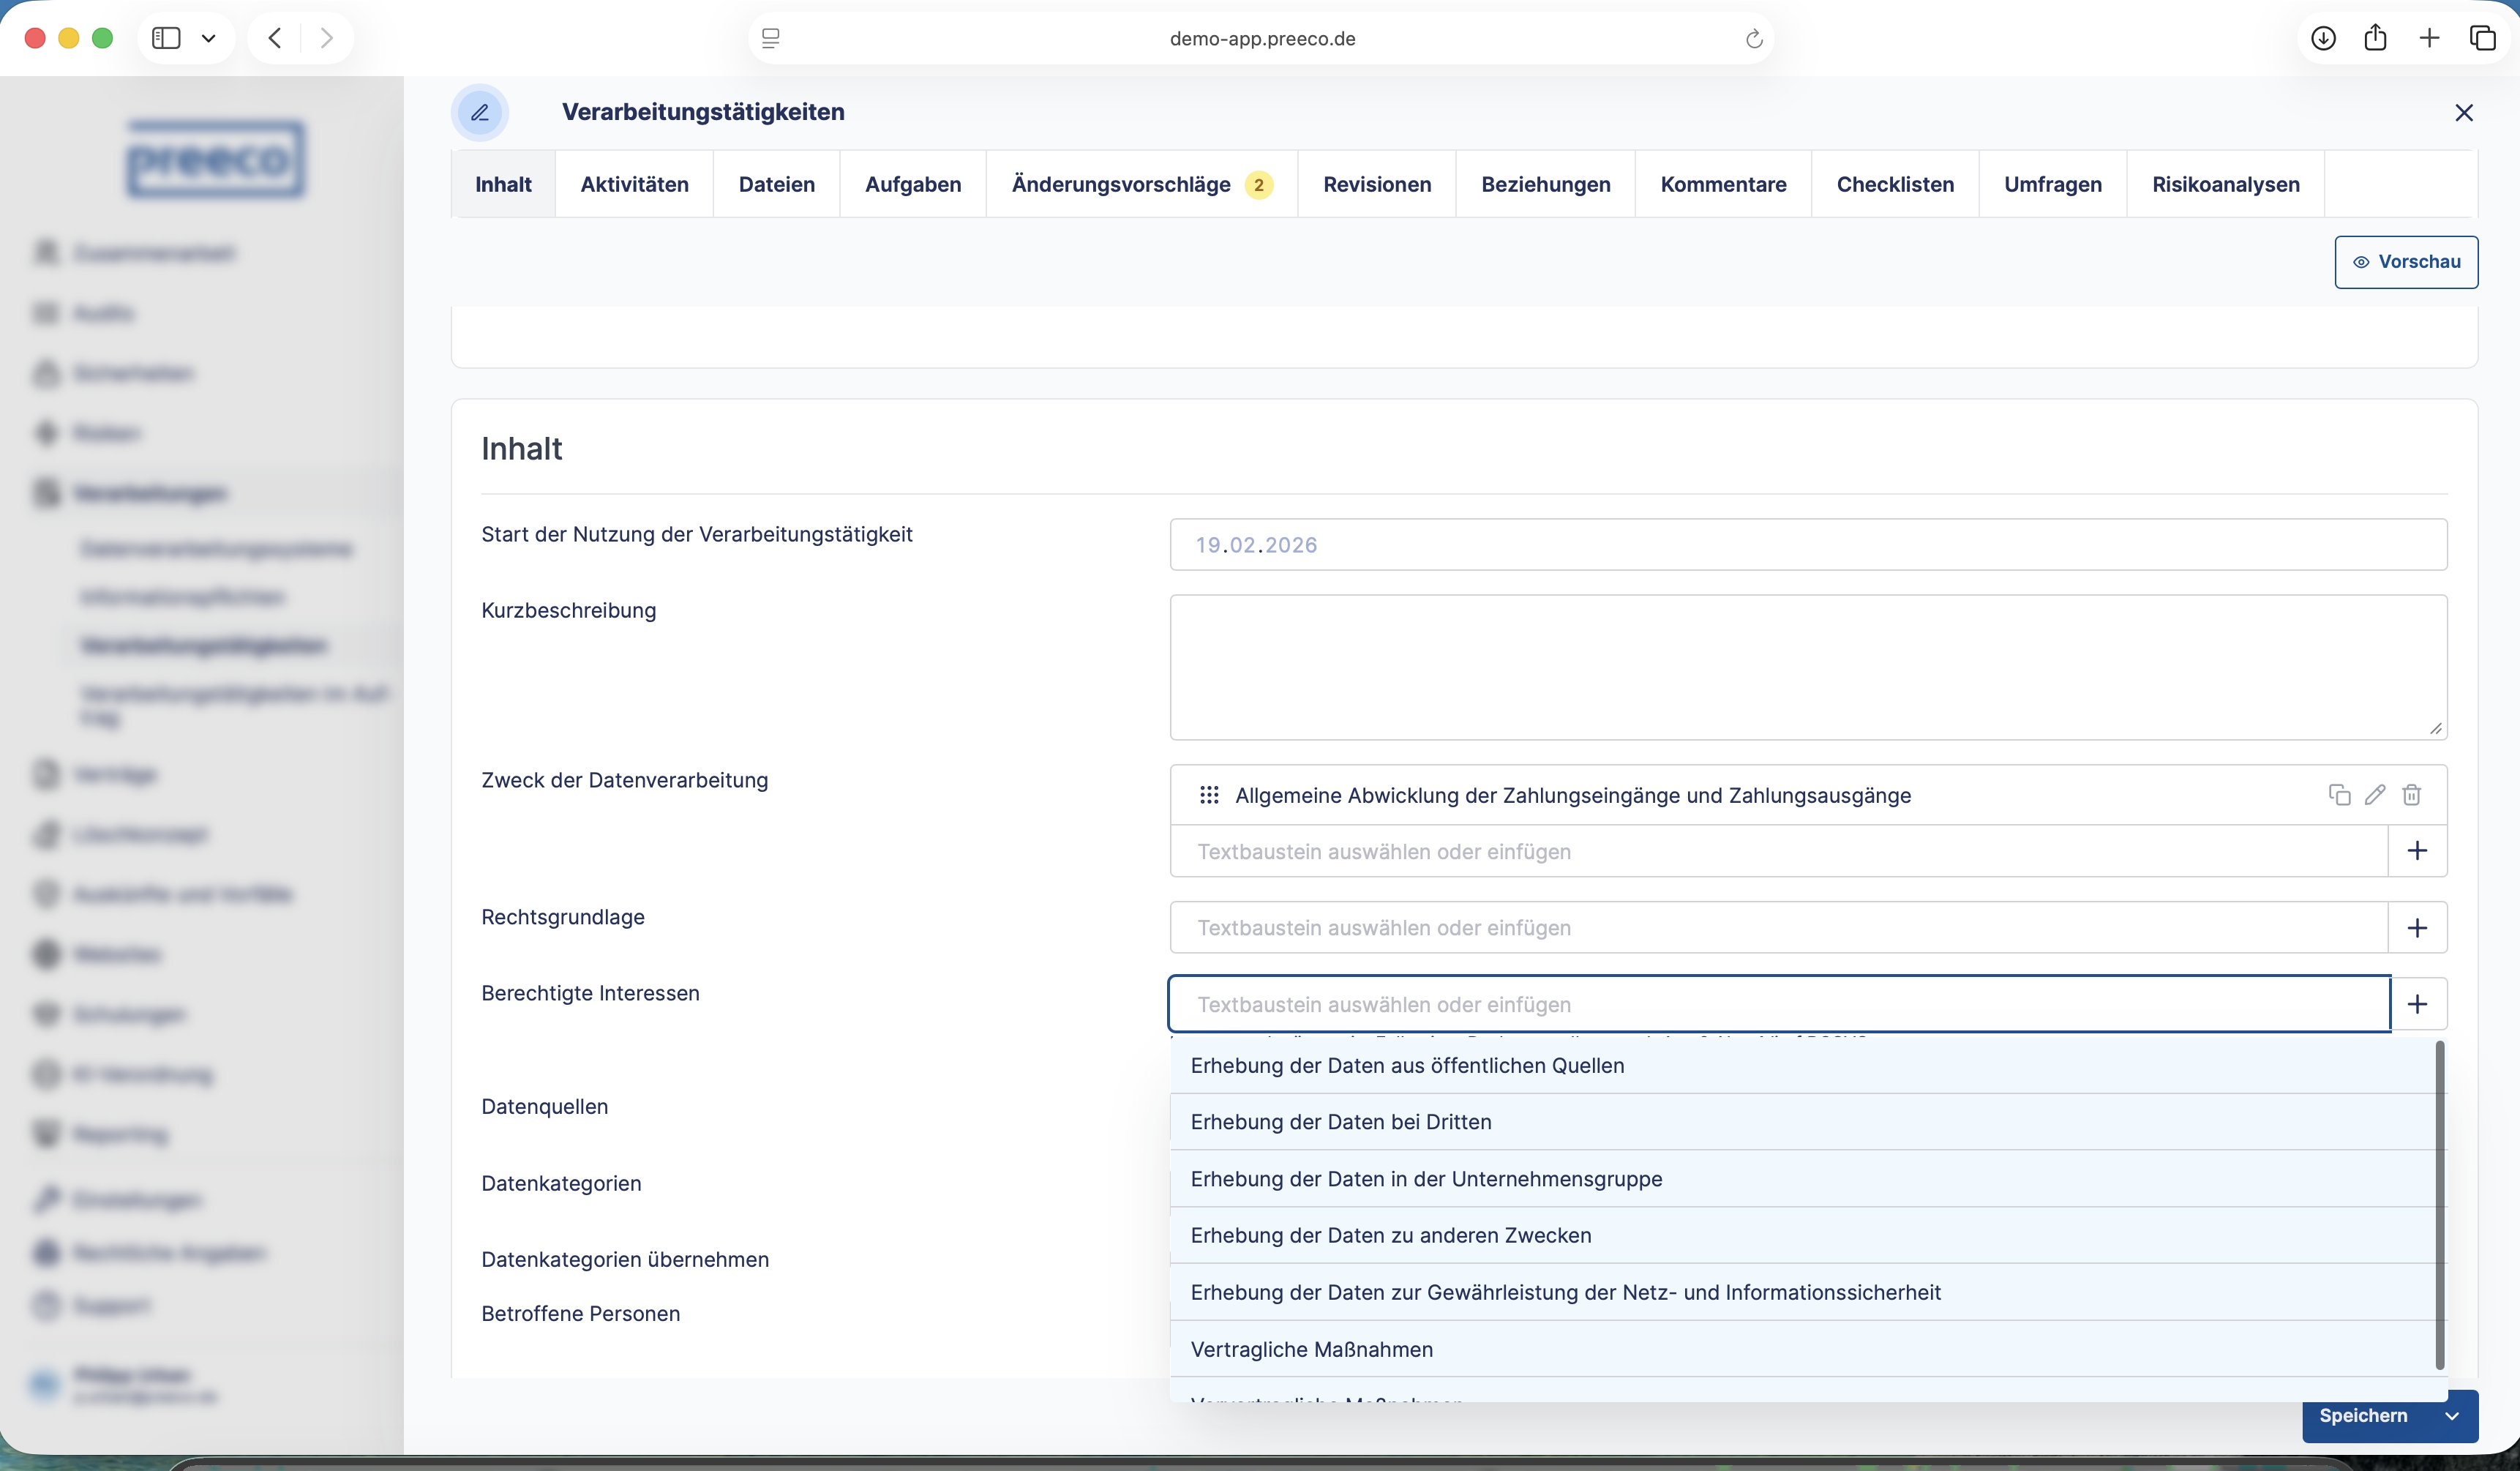2520x1471 pixels.
Task: Select 'Erhebung der Daten bei Dritten' option
Action: pyautogui.click(x=1341, y=1122)
